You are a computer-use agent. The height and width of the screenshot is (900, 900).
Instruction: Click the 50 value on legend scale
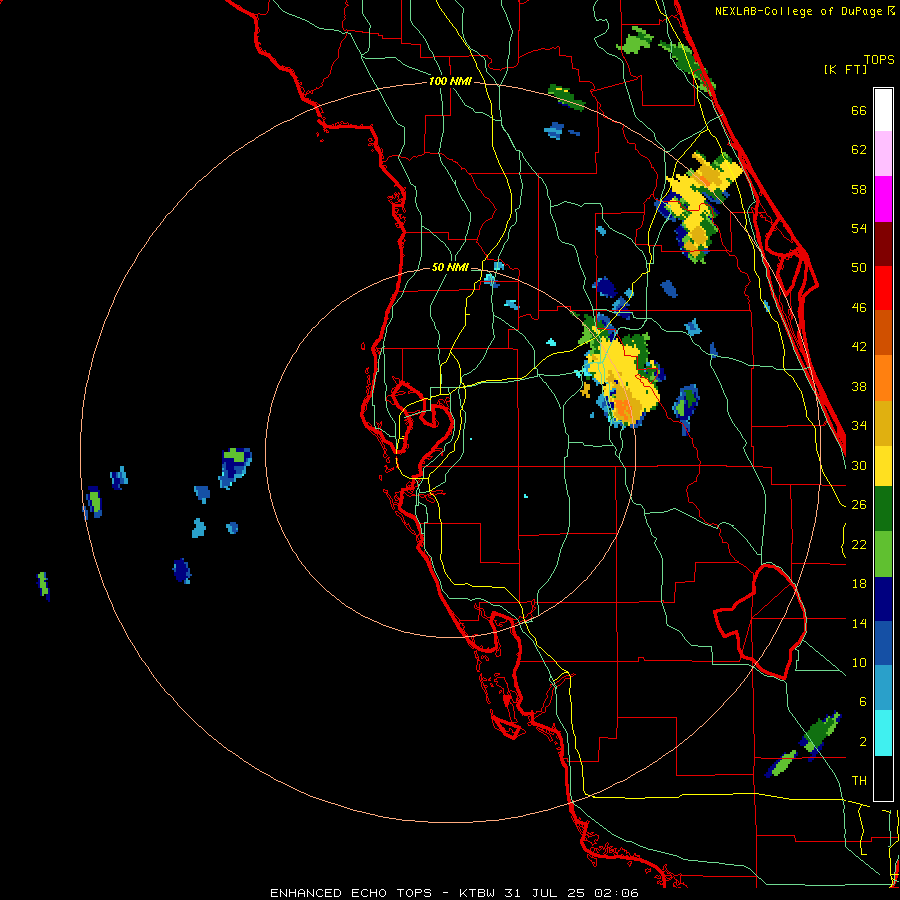point(859,267)
